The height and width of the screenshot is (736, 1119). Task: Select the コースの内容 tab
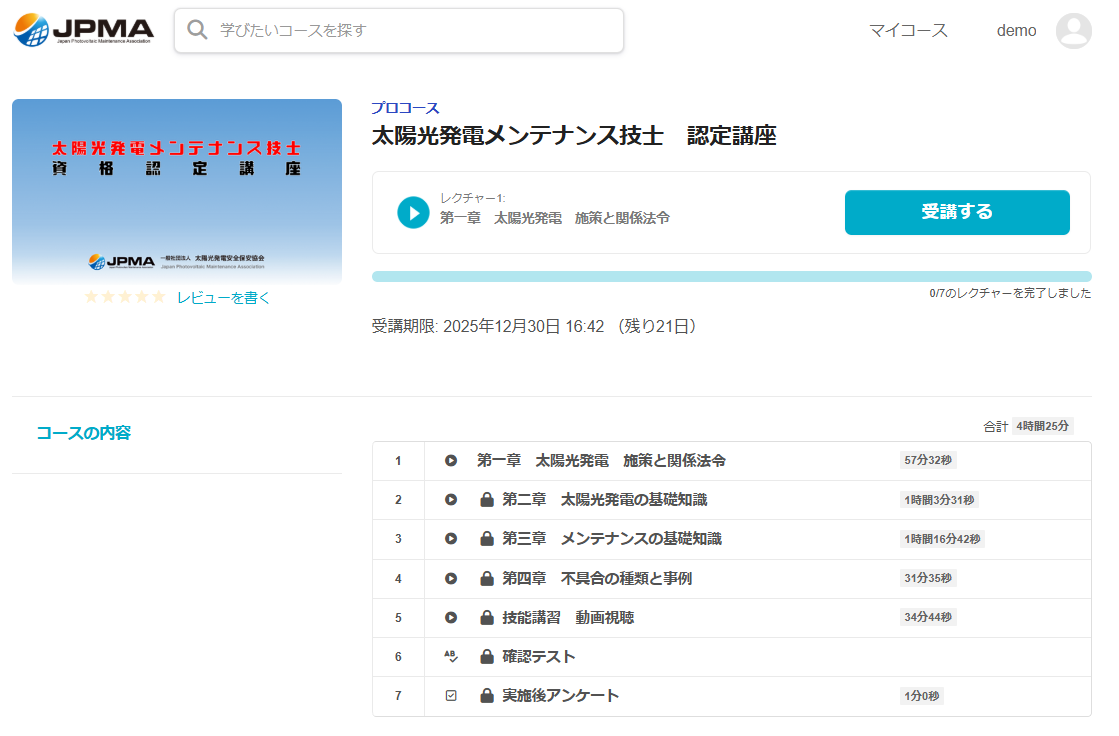point(84,433)
